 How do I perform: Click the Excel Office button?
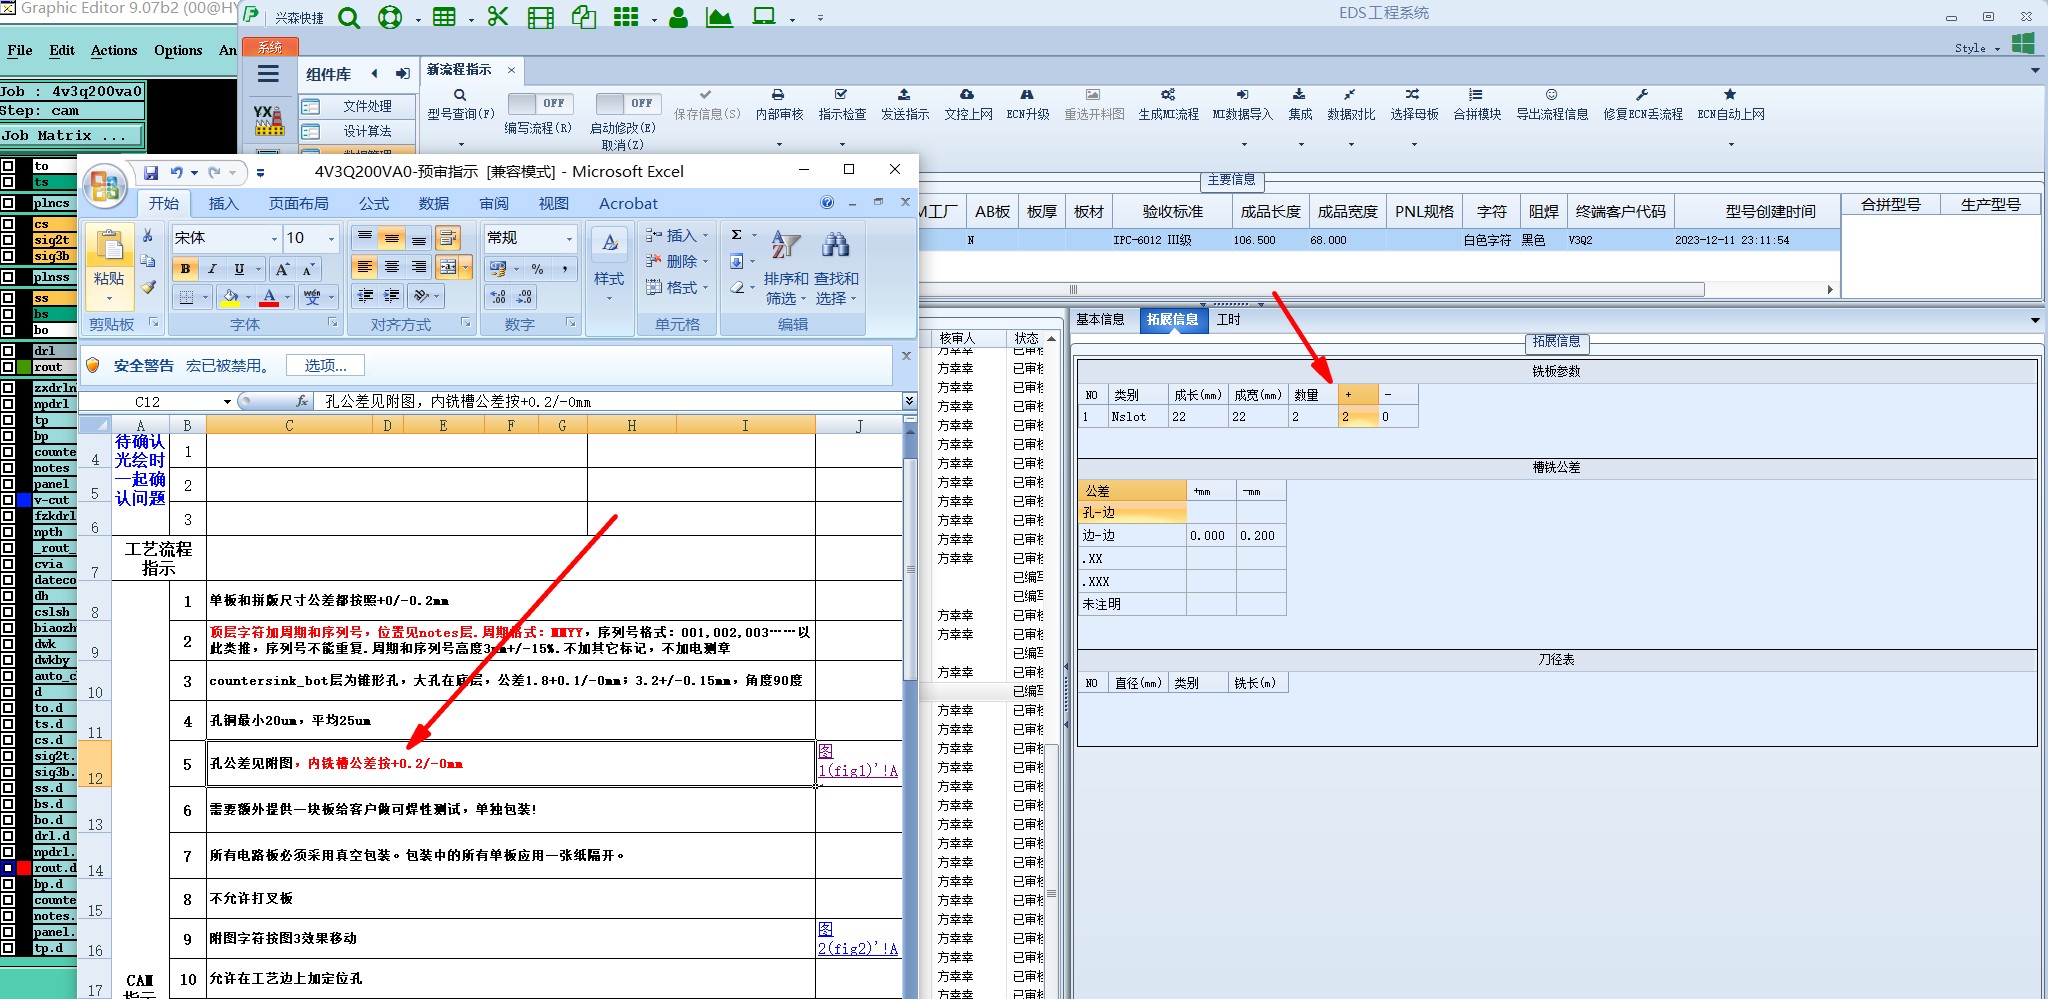104,186
